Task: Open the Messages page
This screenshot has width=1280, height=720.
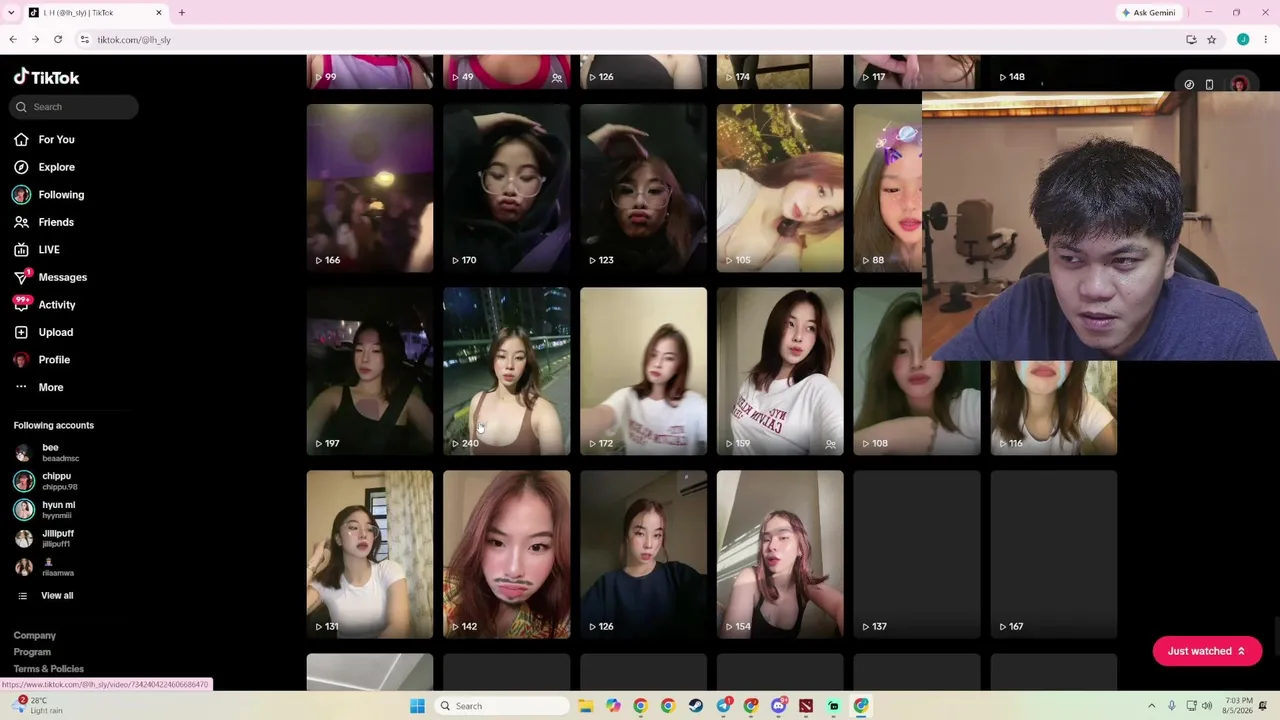Action: pyautogui.click(x=62, y=277)
